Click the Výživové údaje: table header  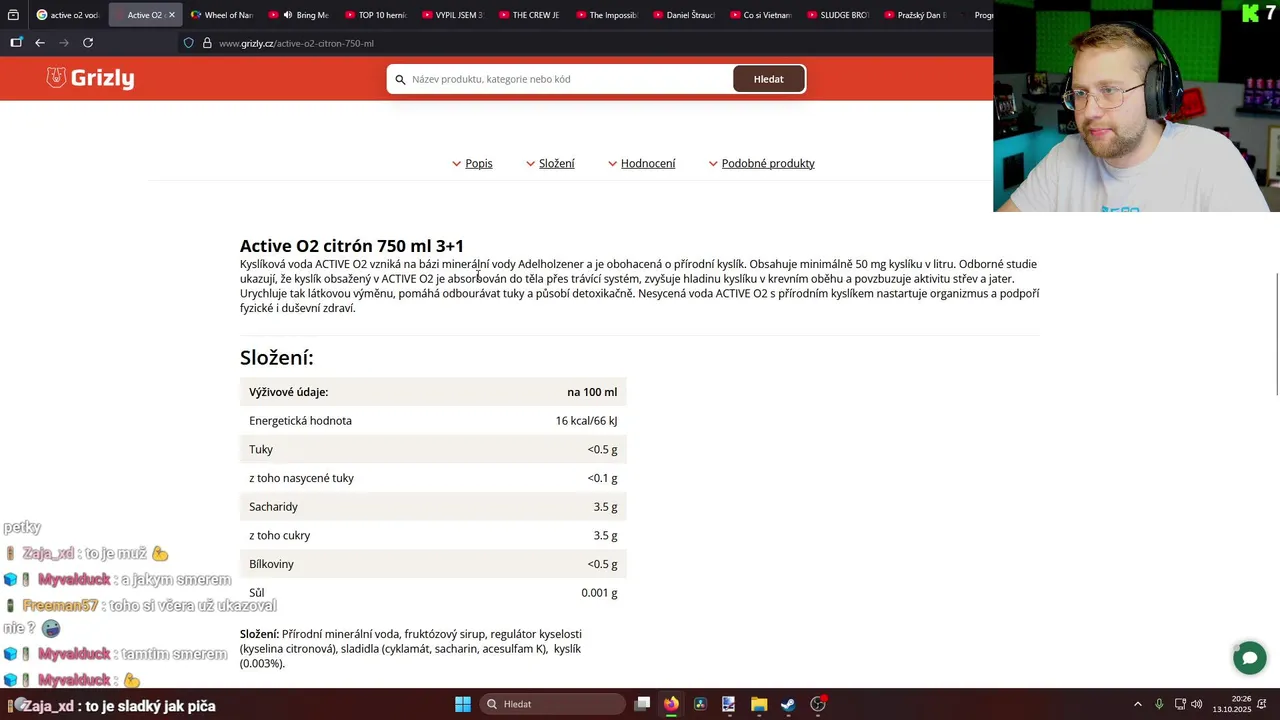pyautogui.click(x=288, y=392)
